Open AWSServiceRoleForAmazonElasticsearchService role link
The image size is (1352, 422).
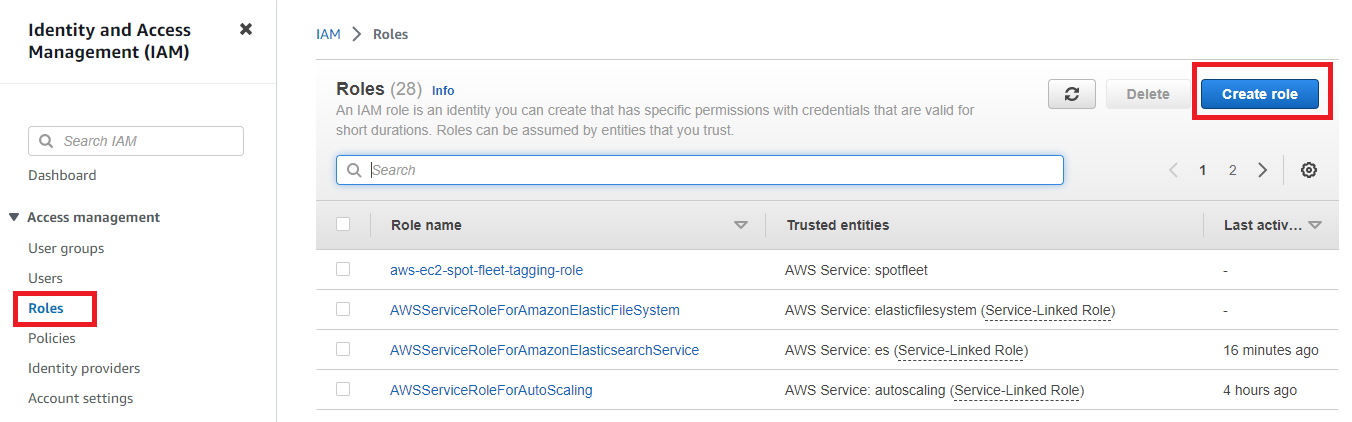[544, 350]
